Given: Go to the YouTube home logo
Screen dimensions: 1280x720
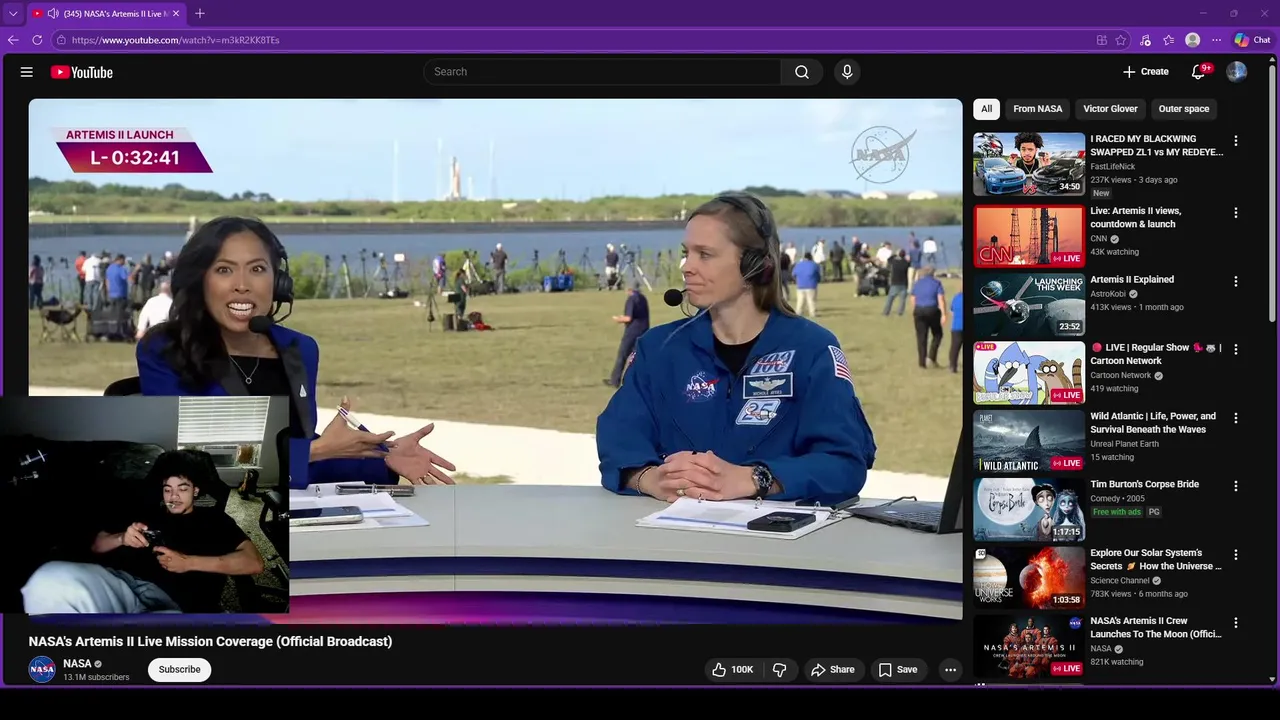Looking at the screenshot, I should coord(81,72).
